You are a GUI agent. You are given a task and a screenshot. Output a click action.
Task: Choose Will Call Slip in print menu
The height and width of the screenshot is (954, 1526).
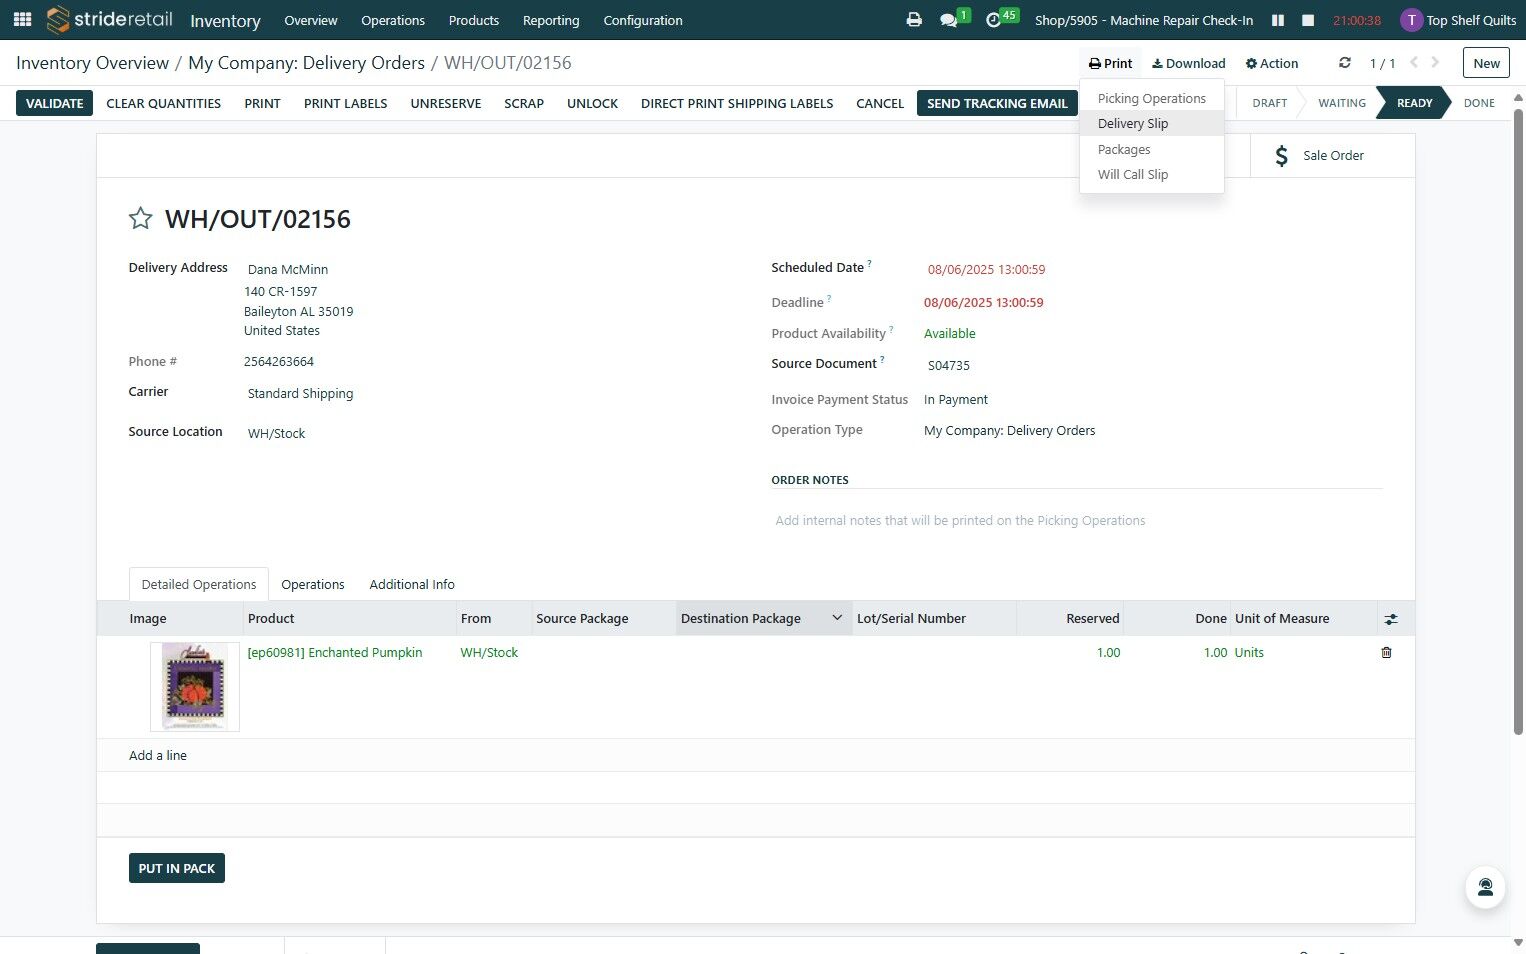click(1152, 174)
